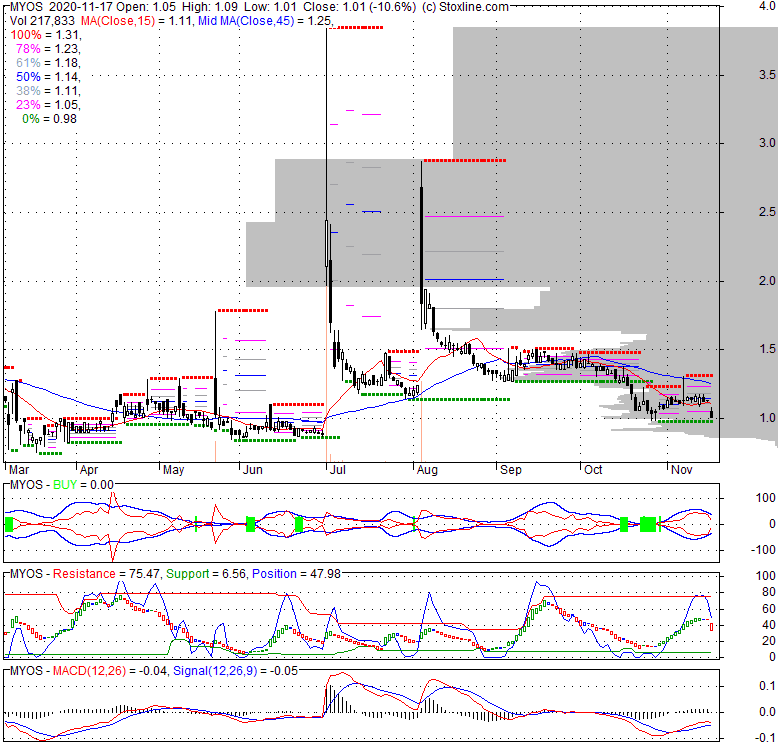
Task: Click the Signal(12,26,9) = -0.05 label
Action: coord(235,671)
